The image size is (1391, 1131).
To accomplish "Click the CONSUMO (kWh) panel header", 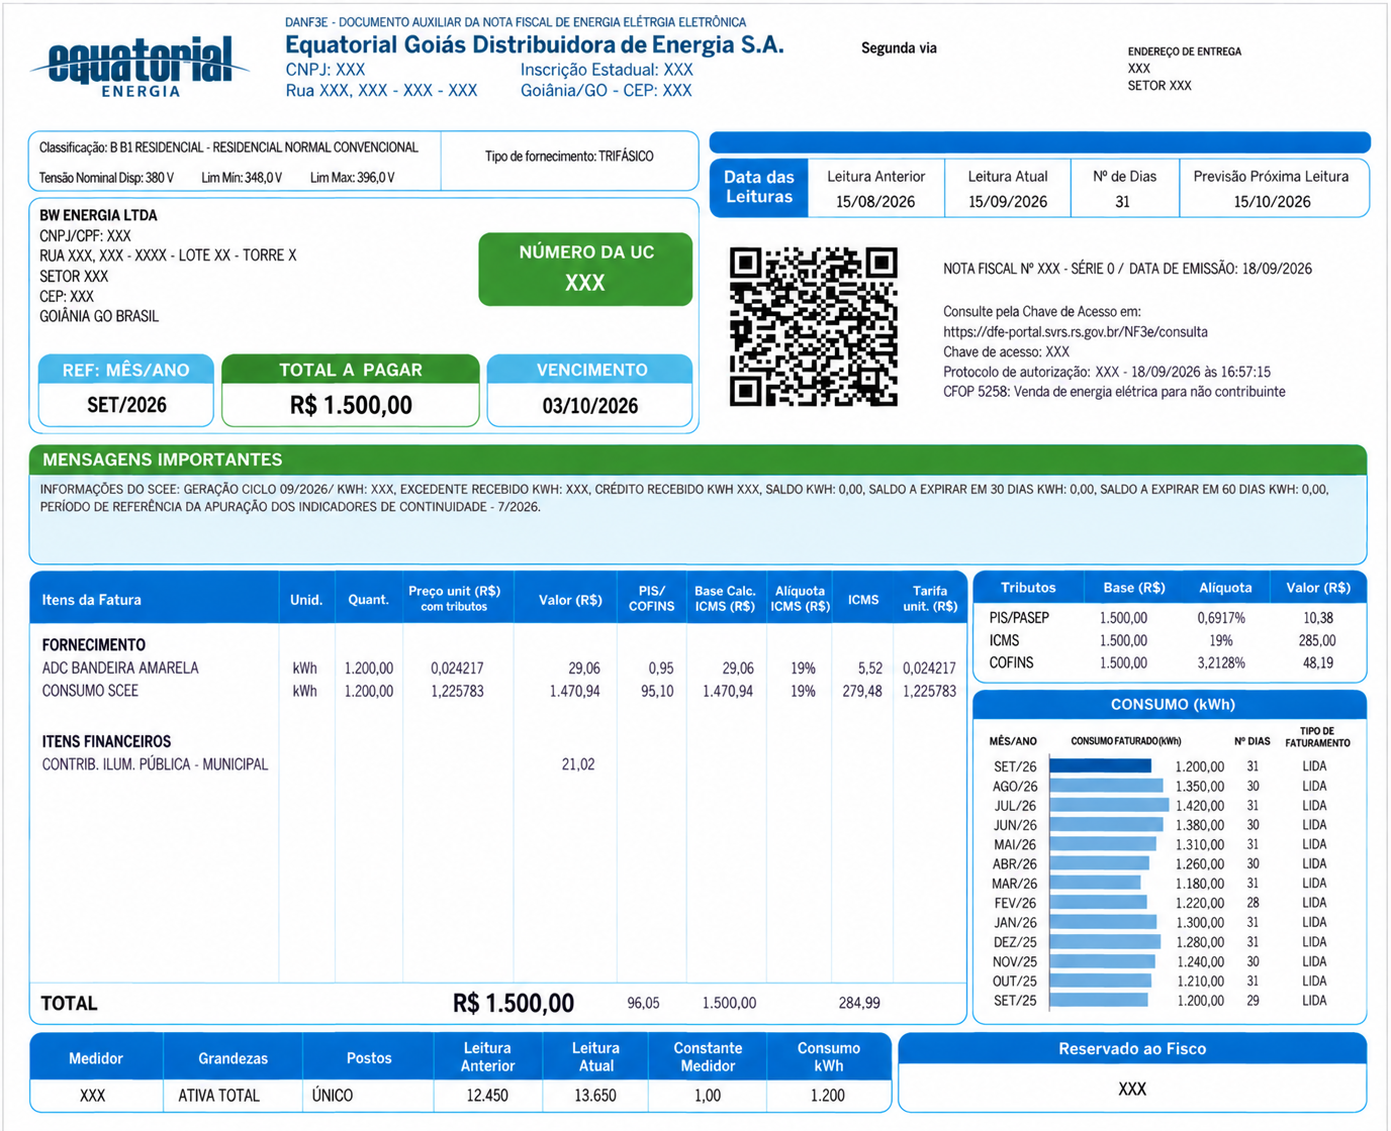I will (1172, 704).
